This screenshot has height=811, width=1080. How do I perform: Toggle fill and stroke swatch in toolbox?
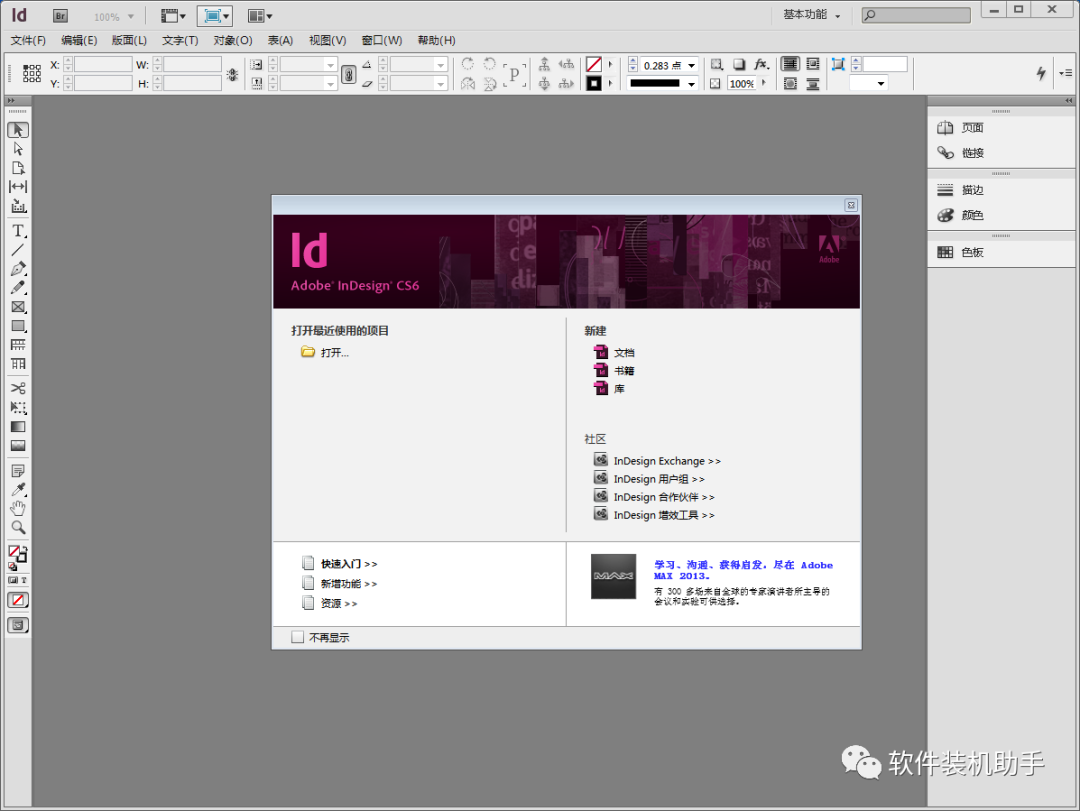(17, 554)
